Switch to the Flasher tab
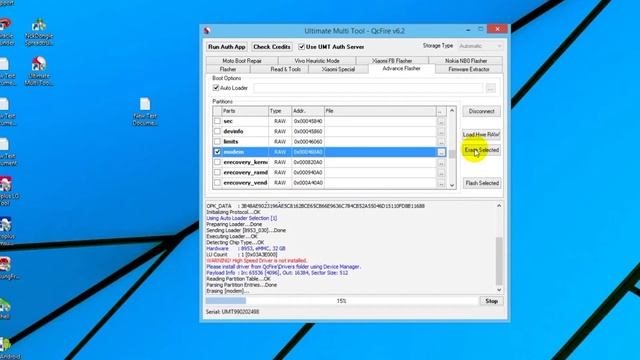640x360 pixels. tap(228, 69)
